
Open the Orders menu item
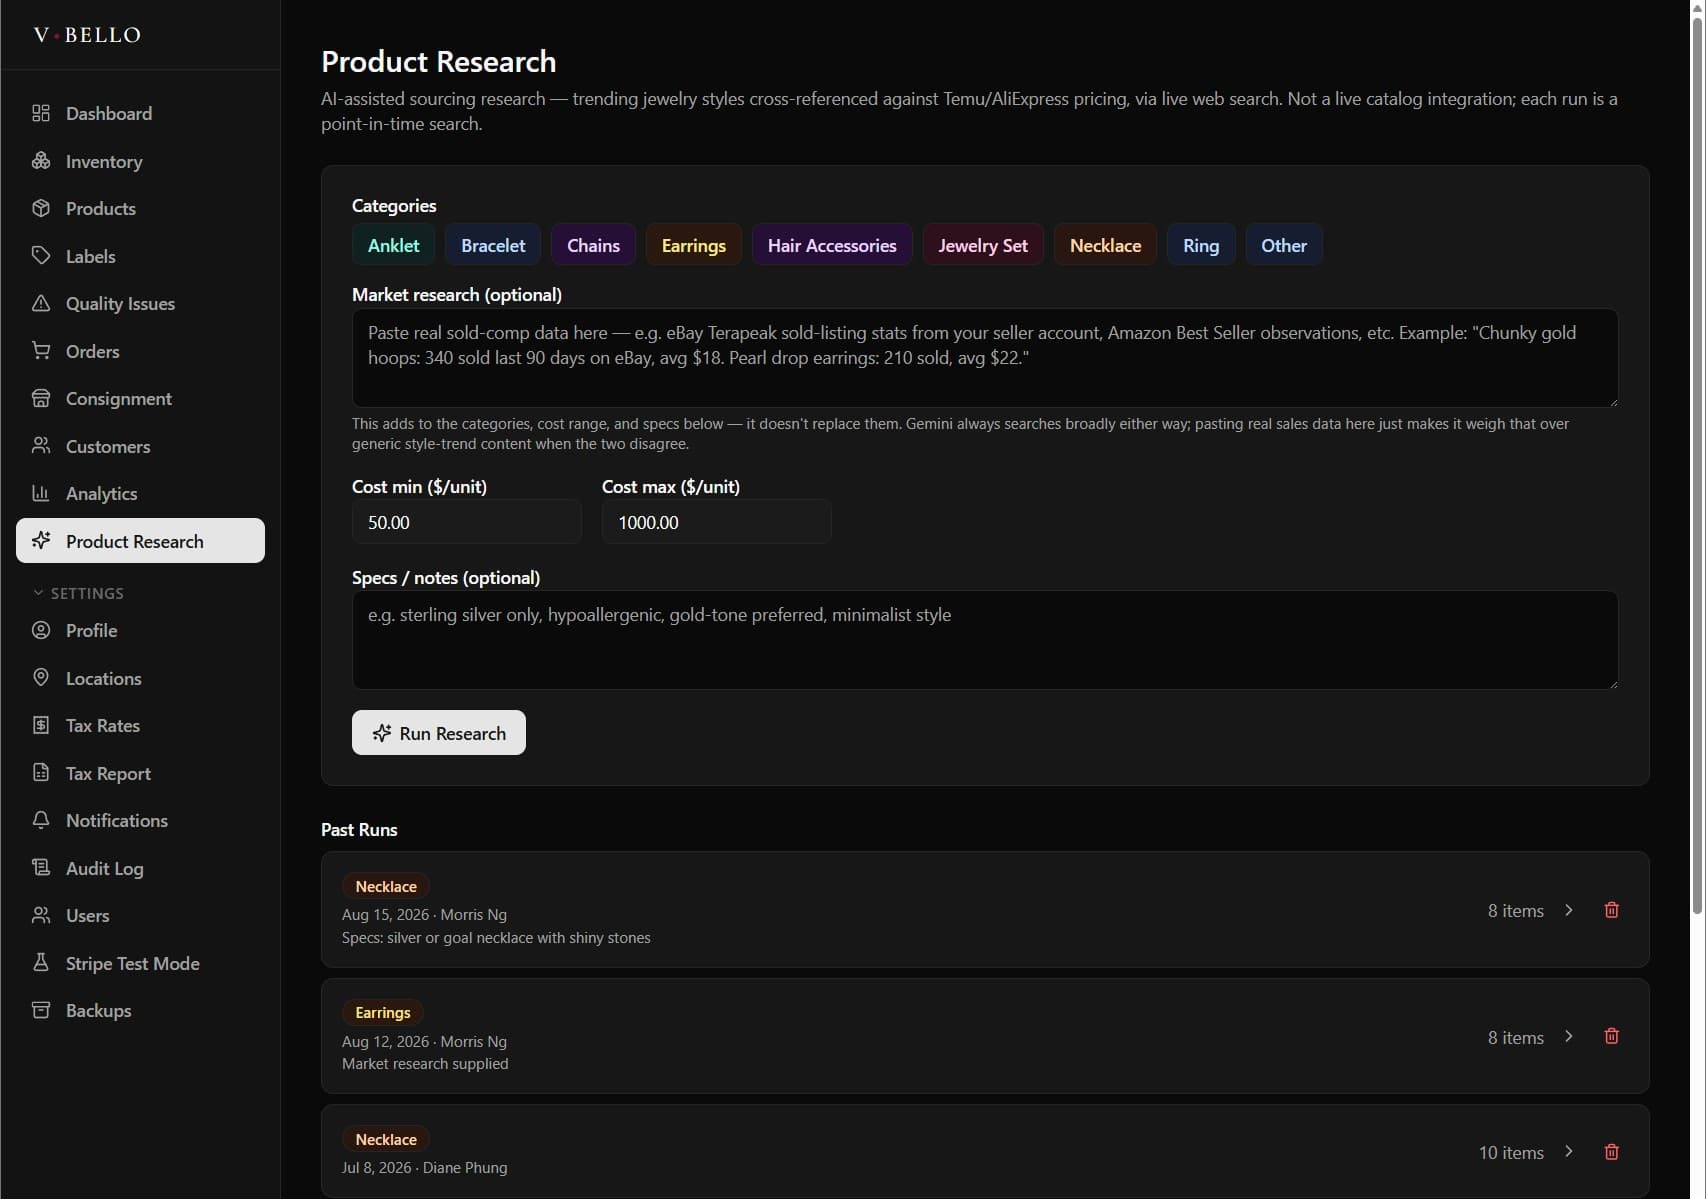click(x=140, y=351)
